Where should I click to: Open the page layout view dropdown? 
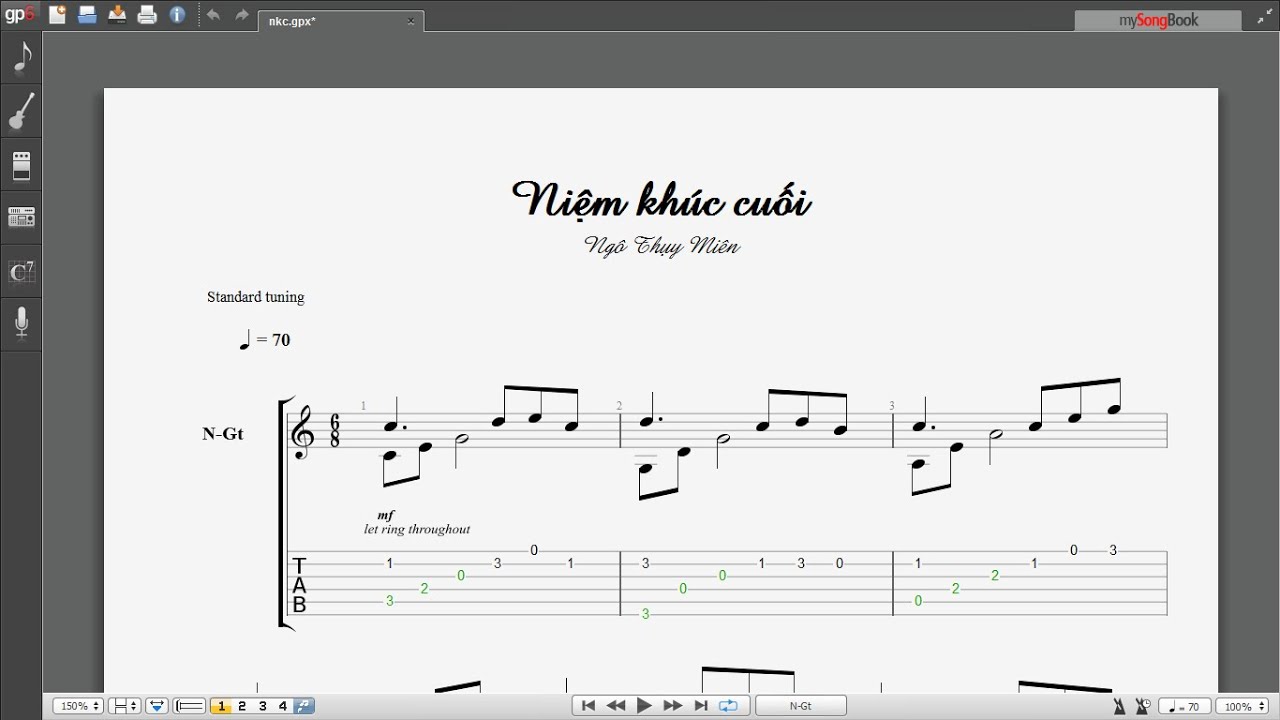point(125,706)
